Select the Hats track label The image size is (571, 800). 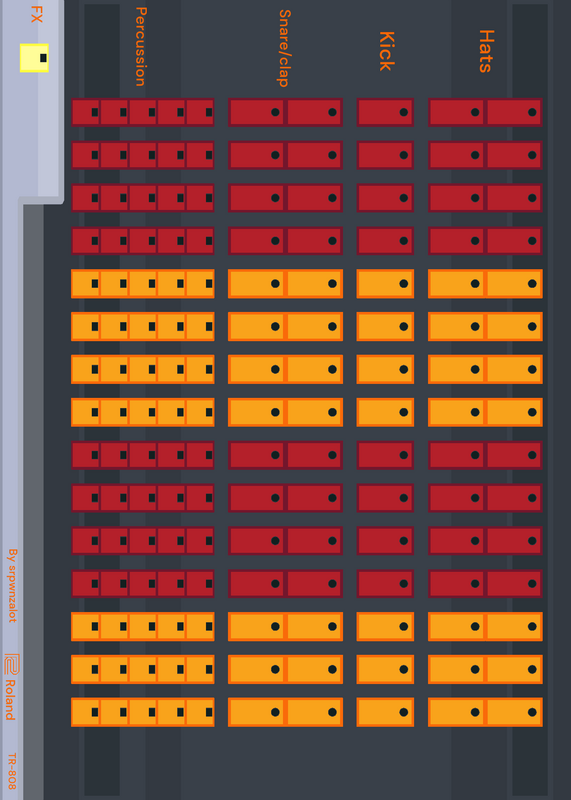tap(486, 51)
